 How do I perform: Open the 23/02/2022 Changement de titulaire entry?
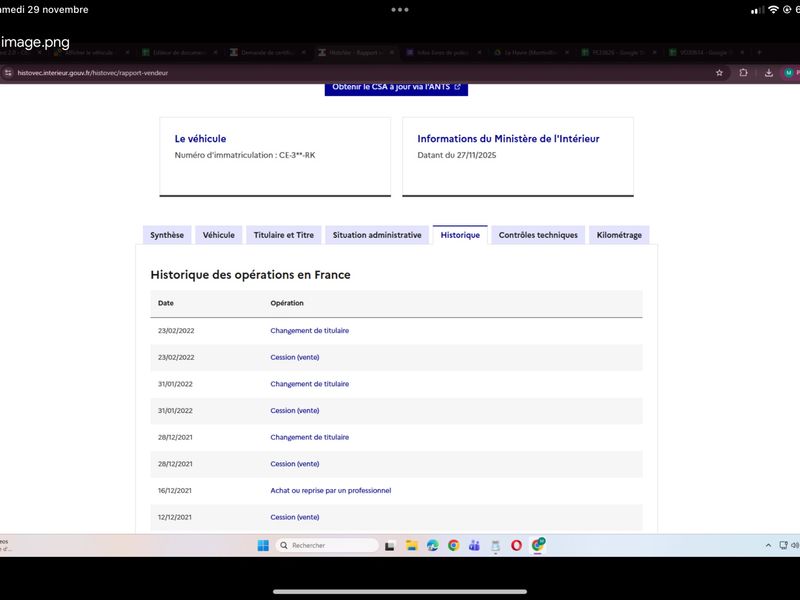[x=309, y=330]
